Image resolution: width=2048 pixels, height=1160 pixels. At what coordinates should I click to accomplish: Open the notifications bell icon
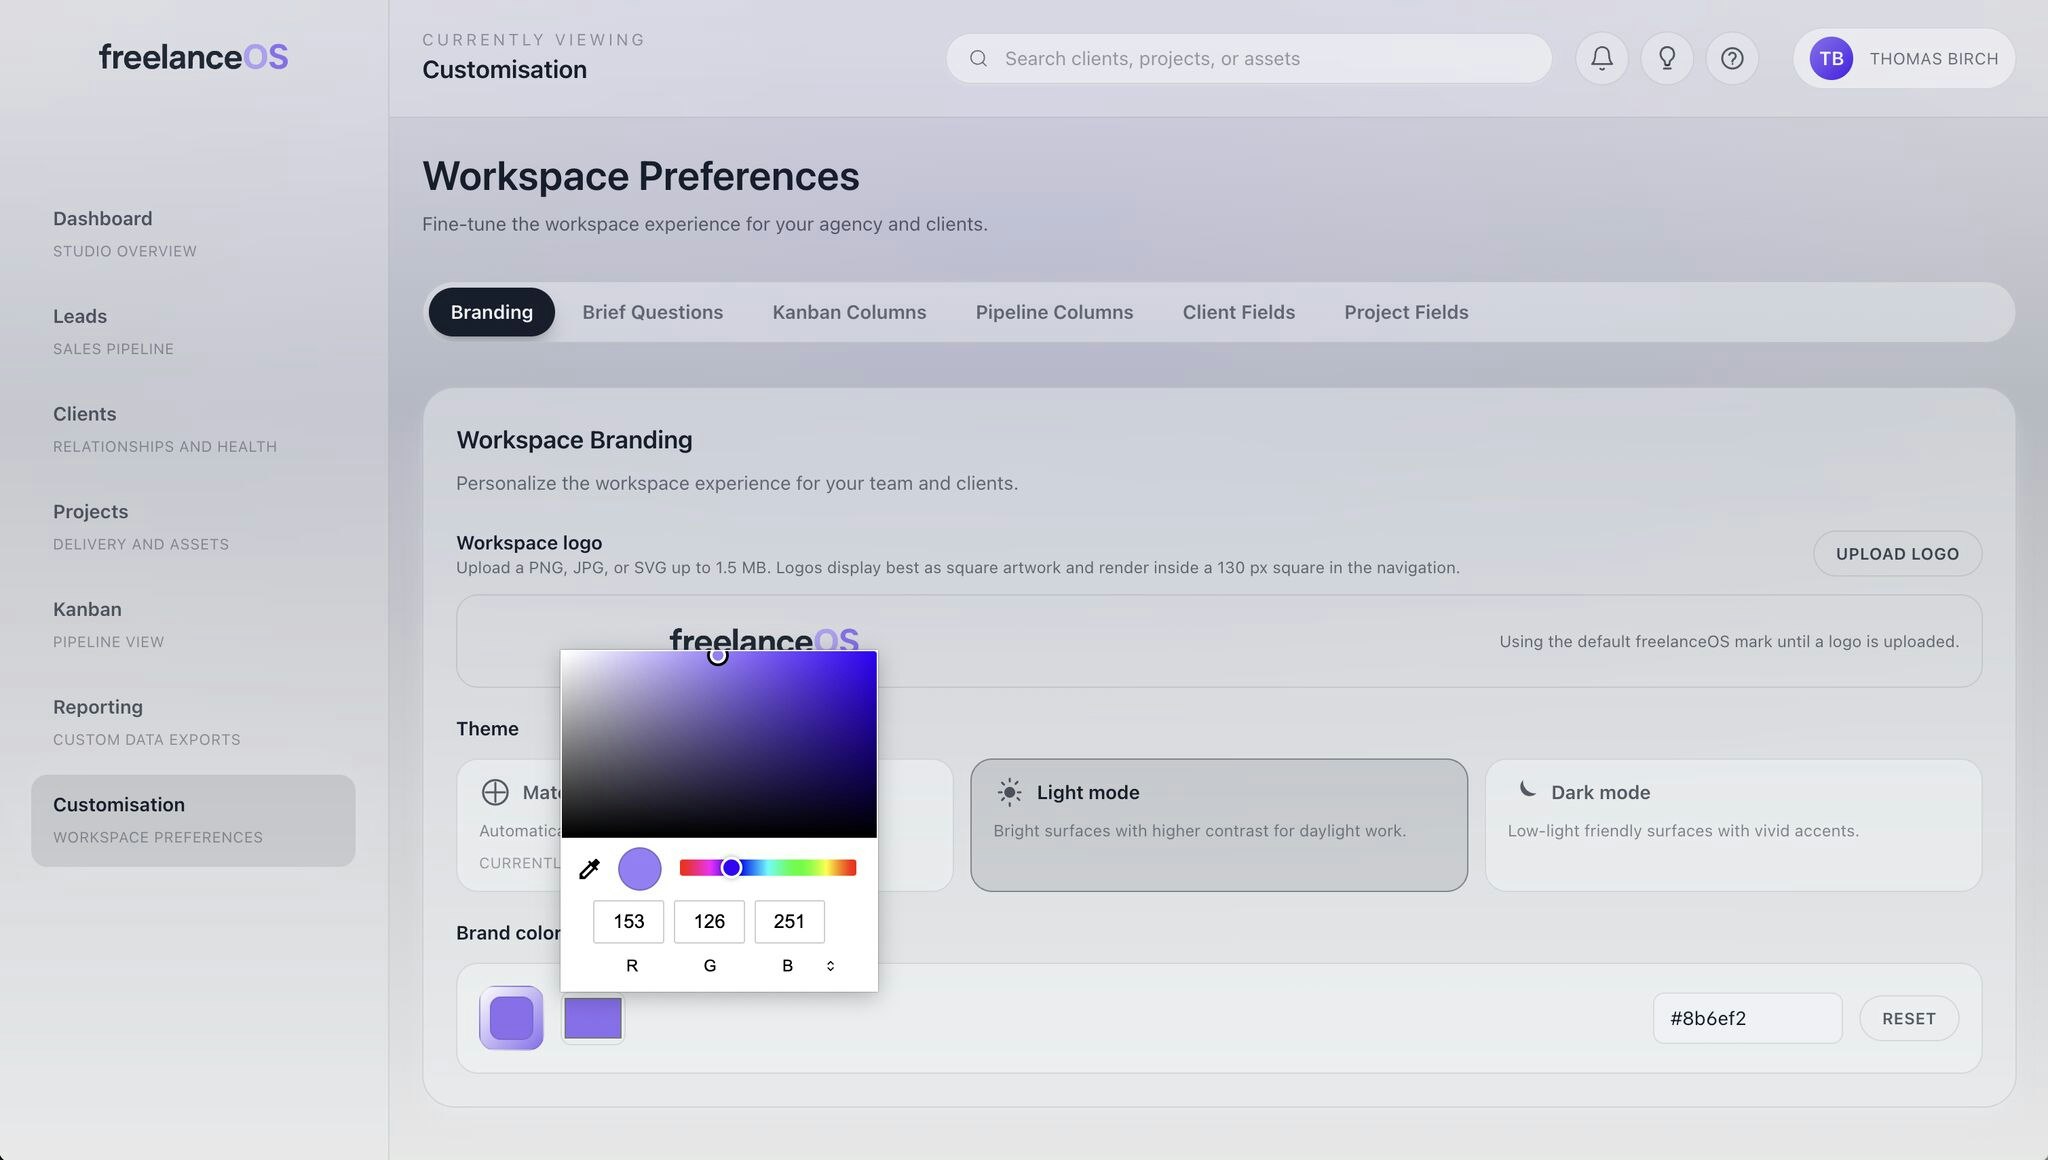tap(1601, 58)
